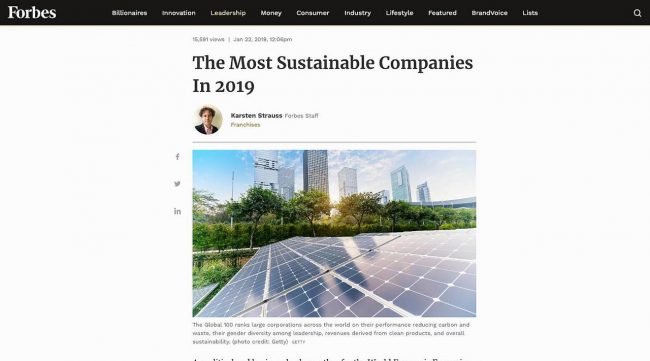The image size is (650, 361).
Task: Open the Featured menu
Action: 442,13
